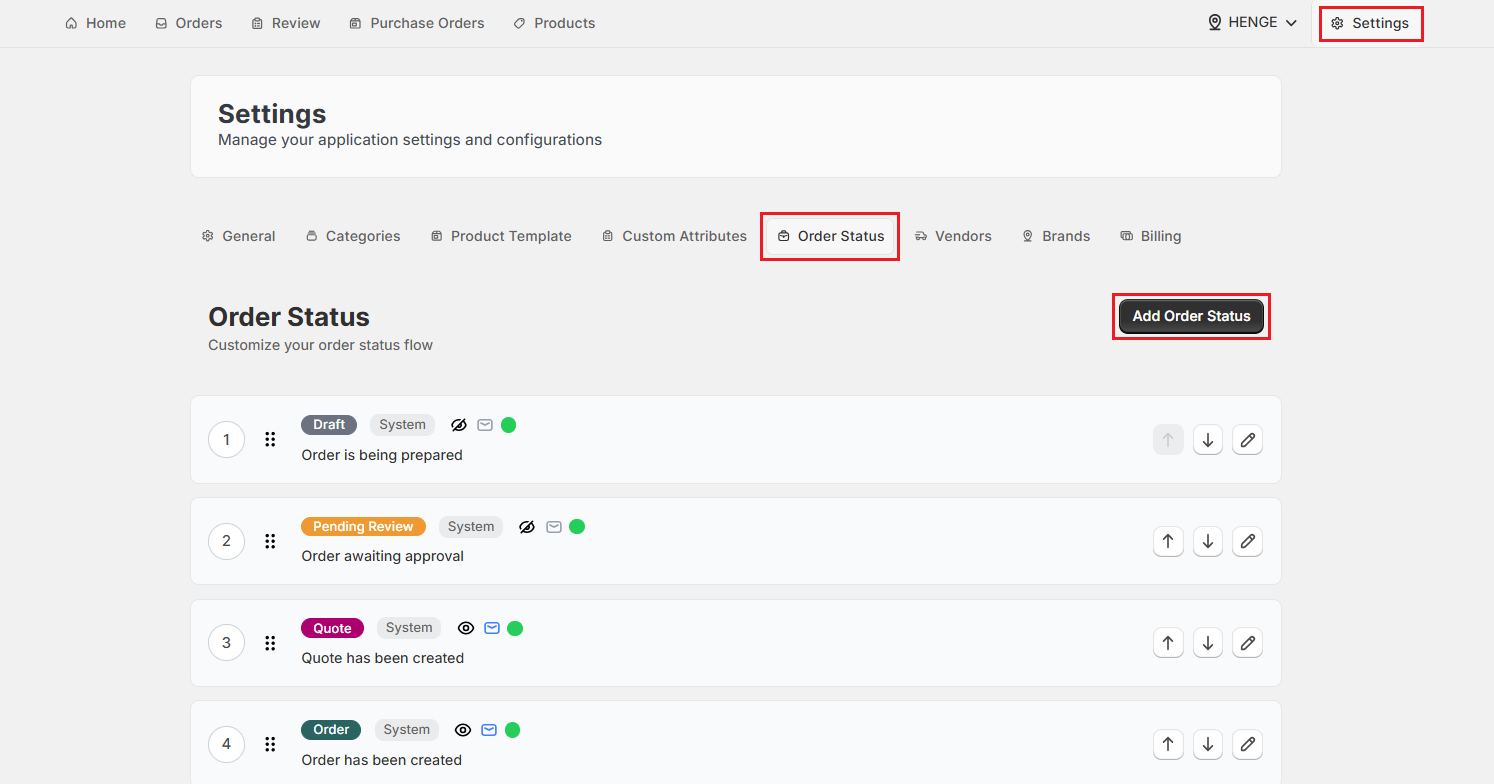1494x784 pixels.
Task: Move Order status down
Action: pos(1208,744)
